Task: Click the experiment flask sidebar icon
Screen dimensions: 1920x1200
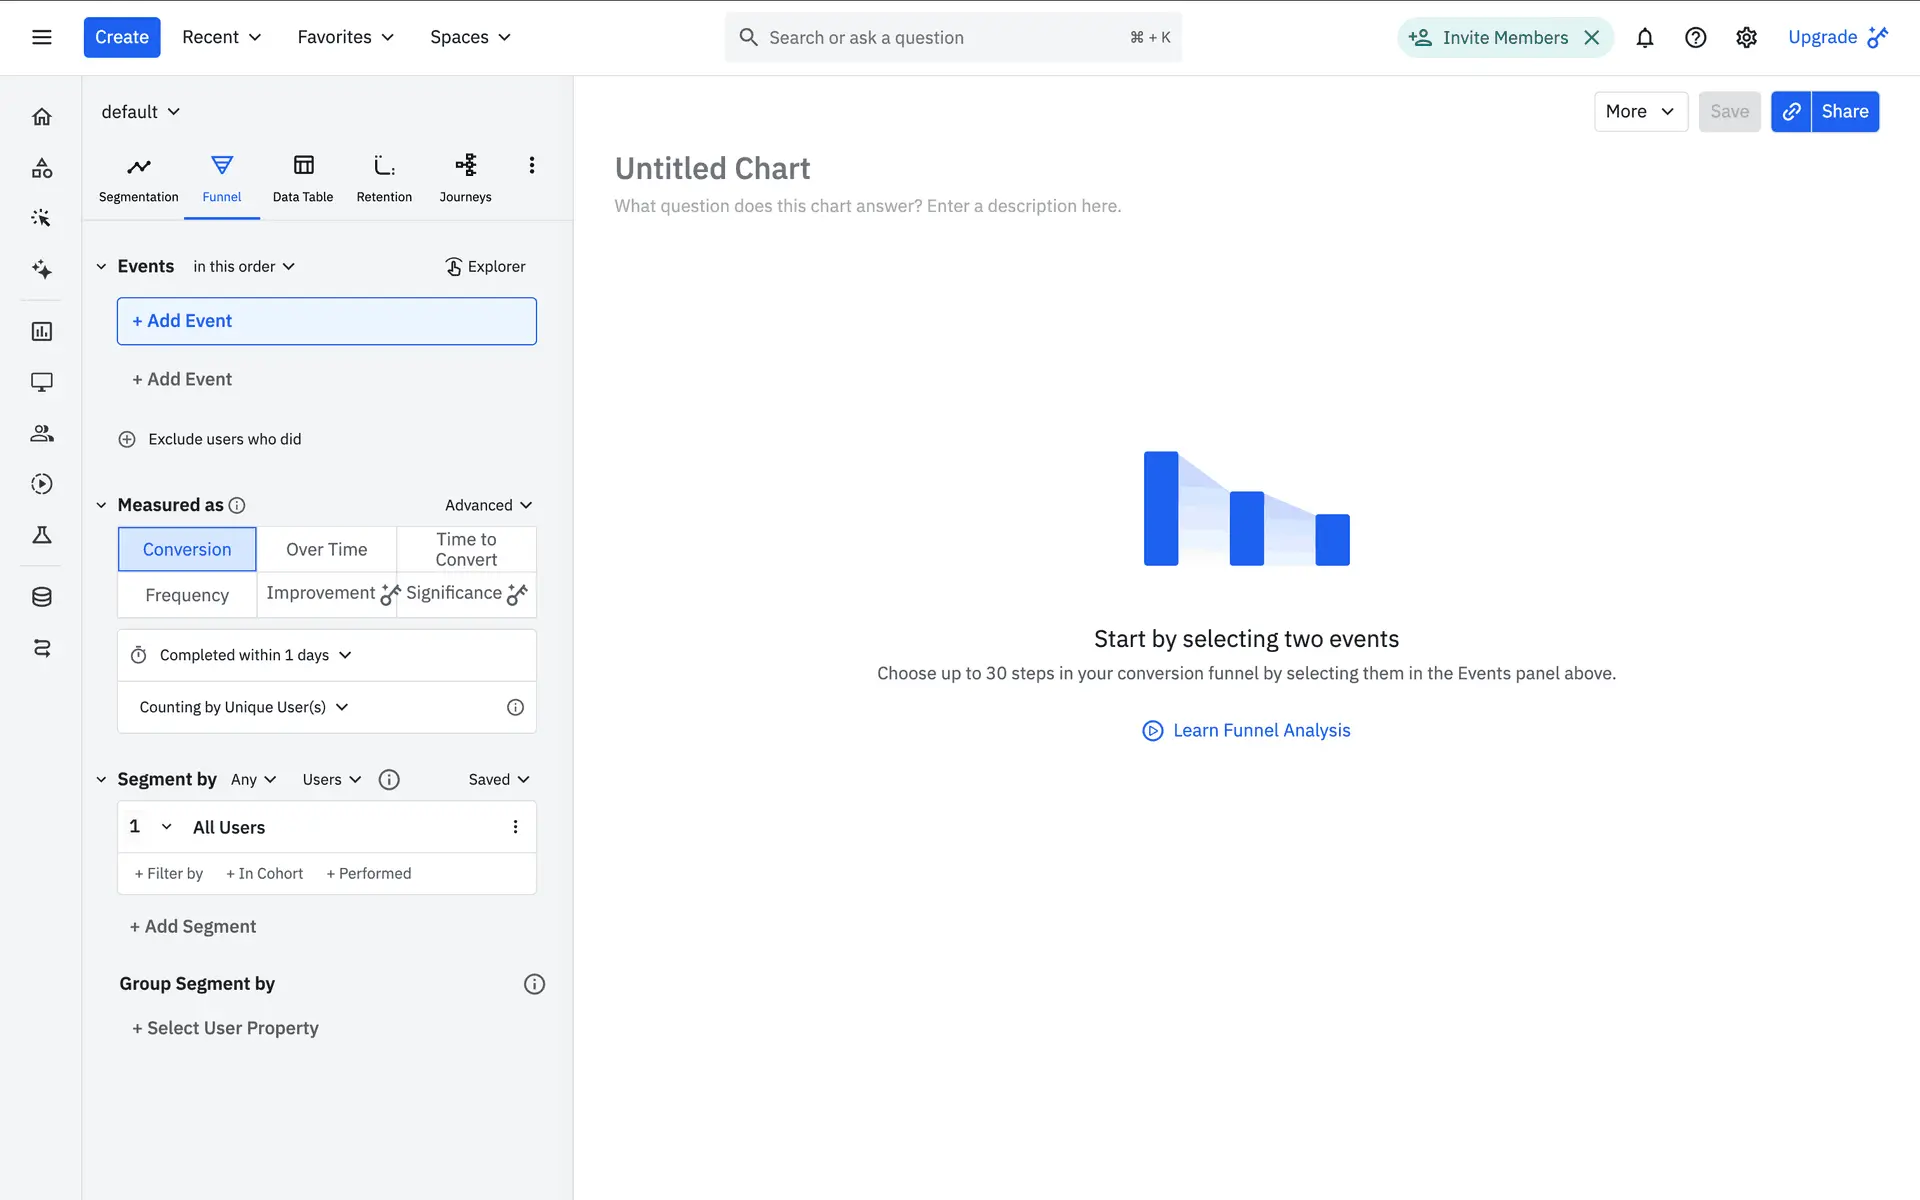Action: click(x=41, y=535)
